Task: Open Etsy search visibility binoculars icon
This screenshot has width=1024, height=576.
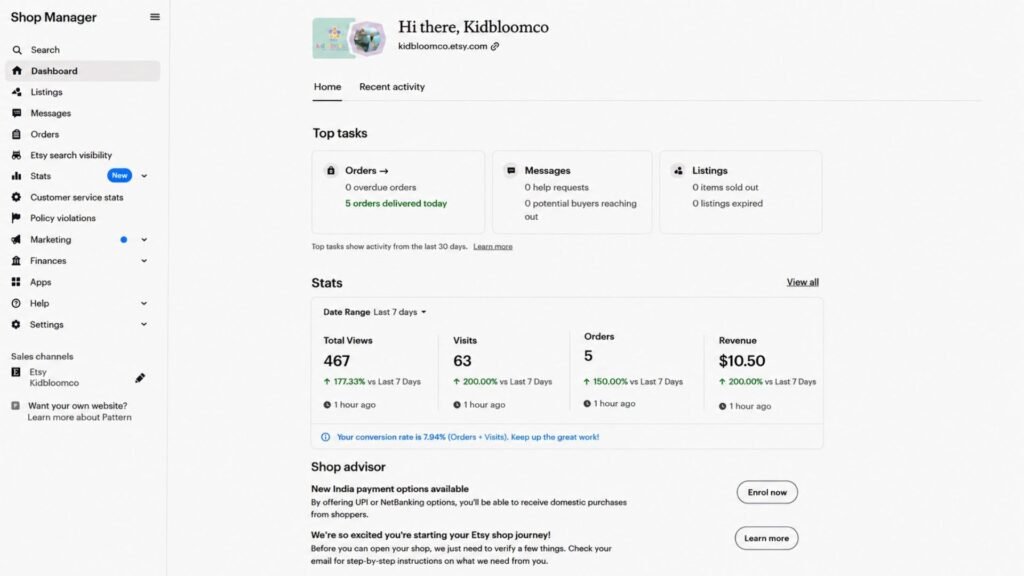Action: point(17,155)
